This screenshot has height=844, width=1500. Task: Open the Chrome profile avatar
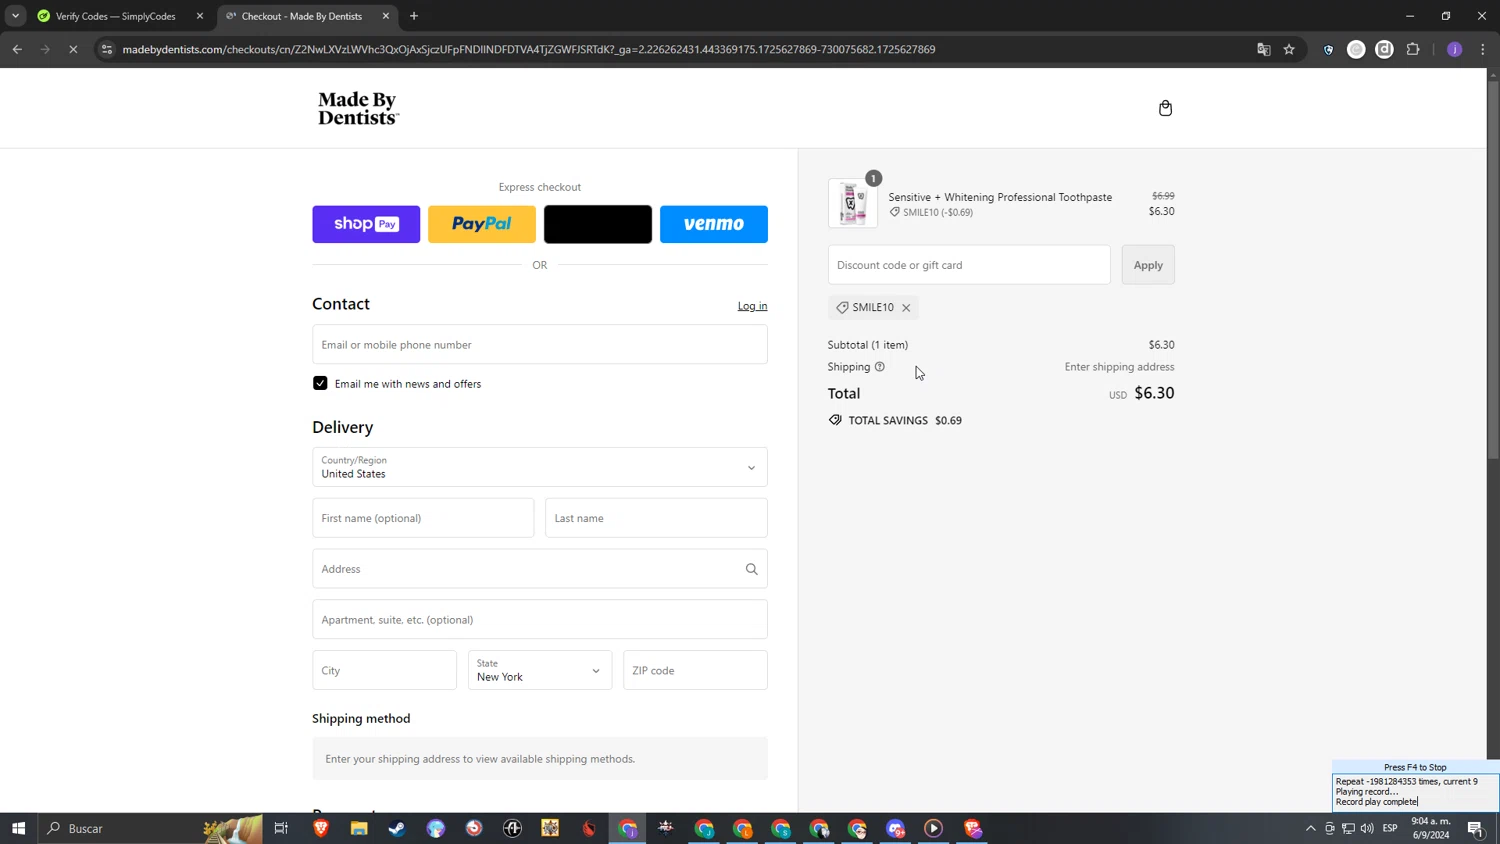pos(1454,49)
